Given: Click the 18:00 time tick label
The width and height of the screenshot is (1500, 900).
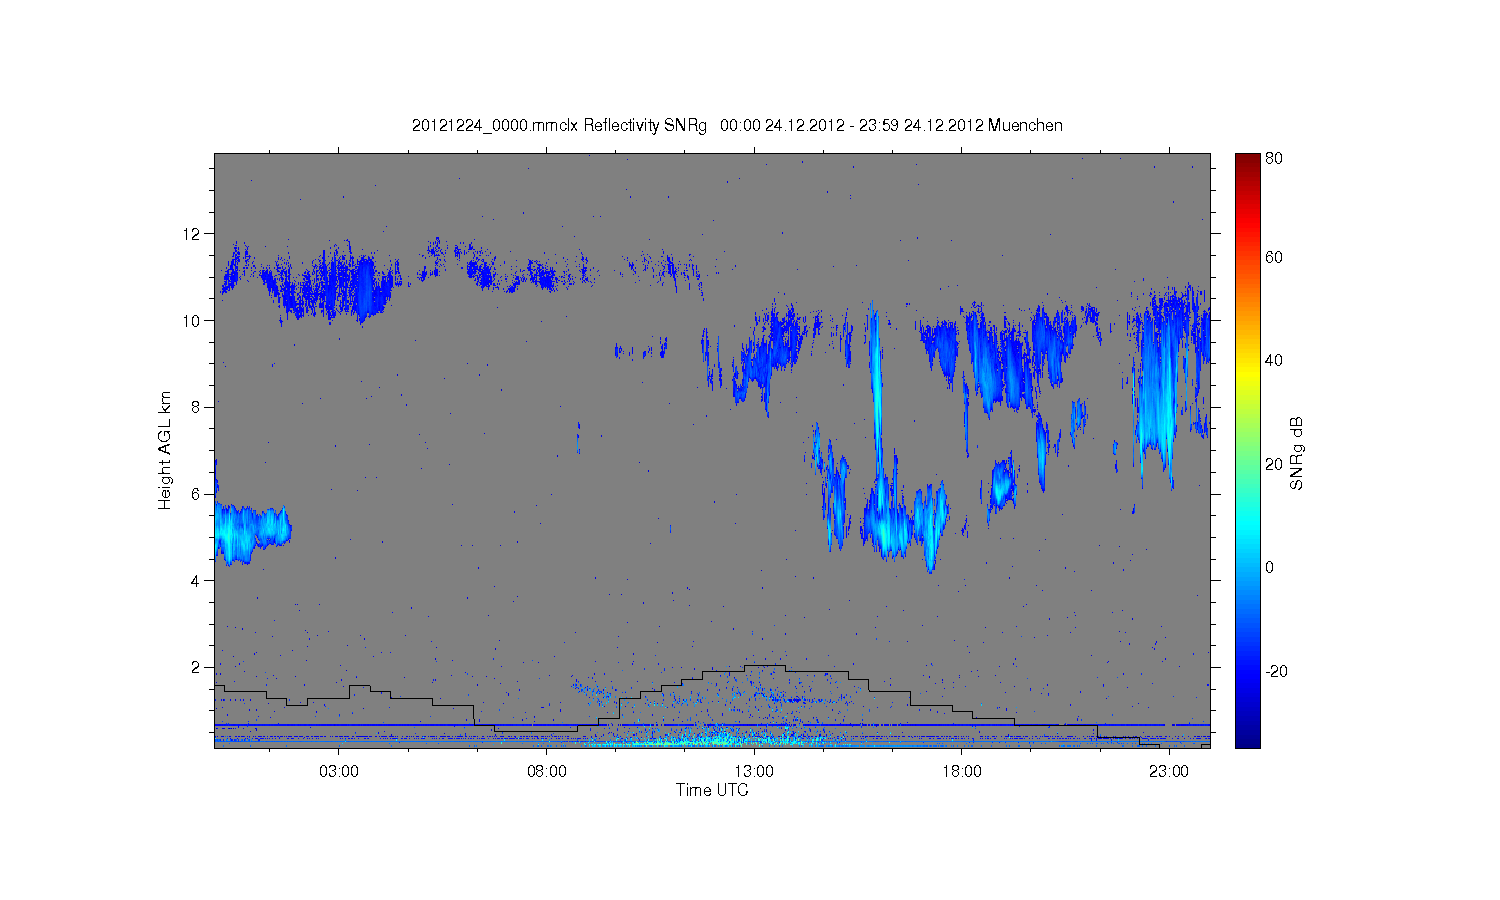Looking at the screenshot, I should tap(962, 772).
